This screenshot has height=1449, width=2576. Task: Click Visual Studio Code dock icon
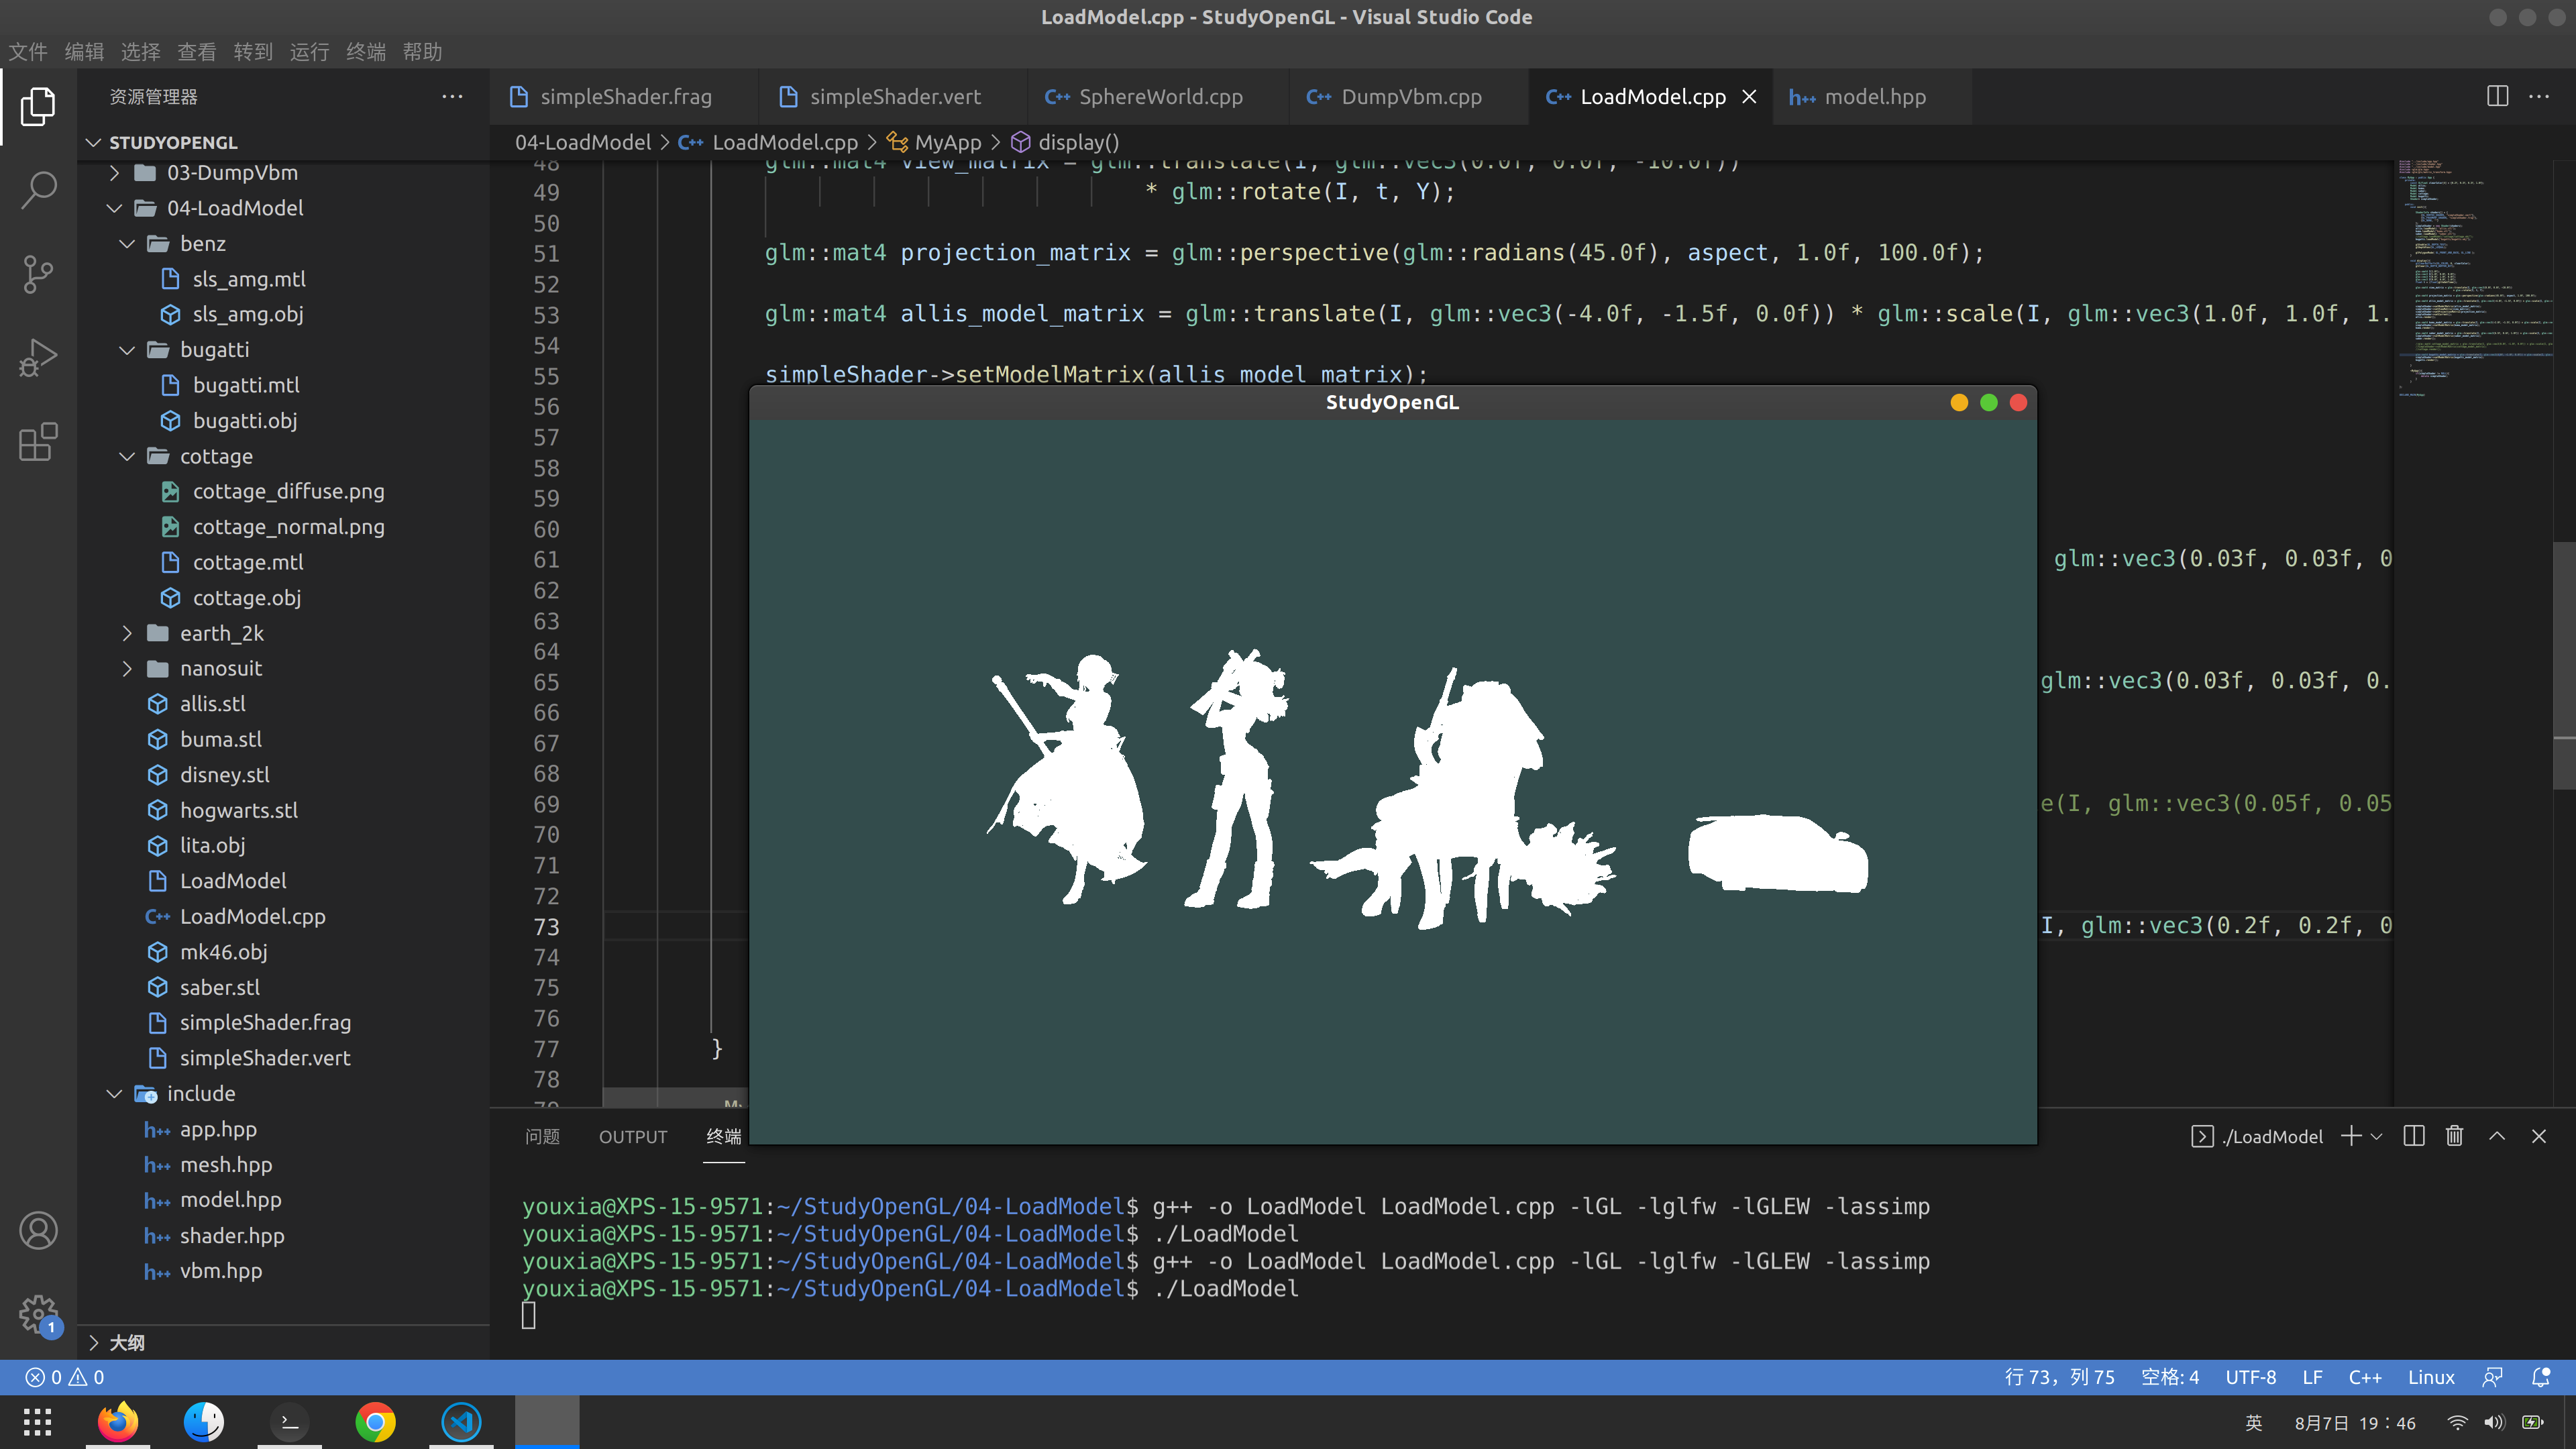[x=461, y=1421]
